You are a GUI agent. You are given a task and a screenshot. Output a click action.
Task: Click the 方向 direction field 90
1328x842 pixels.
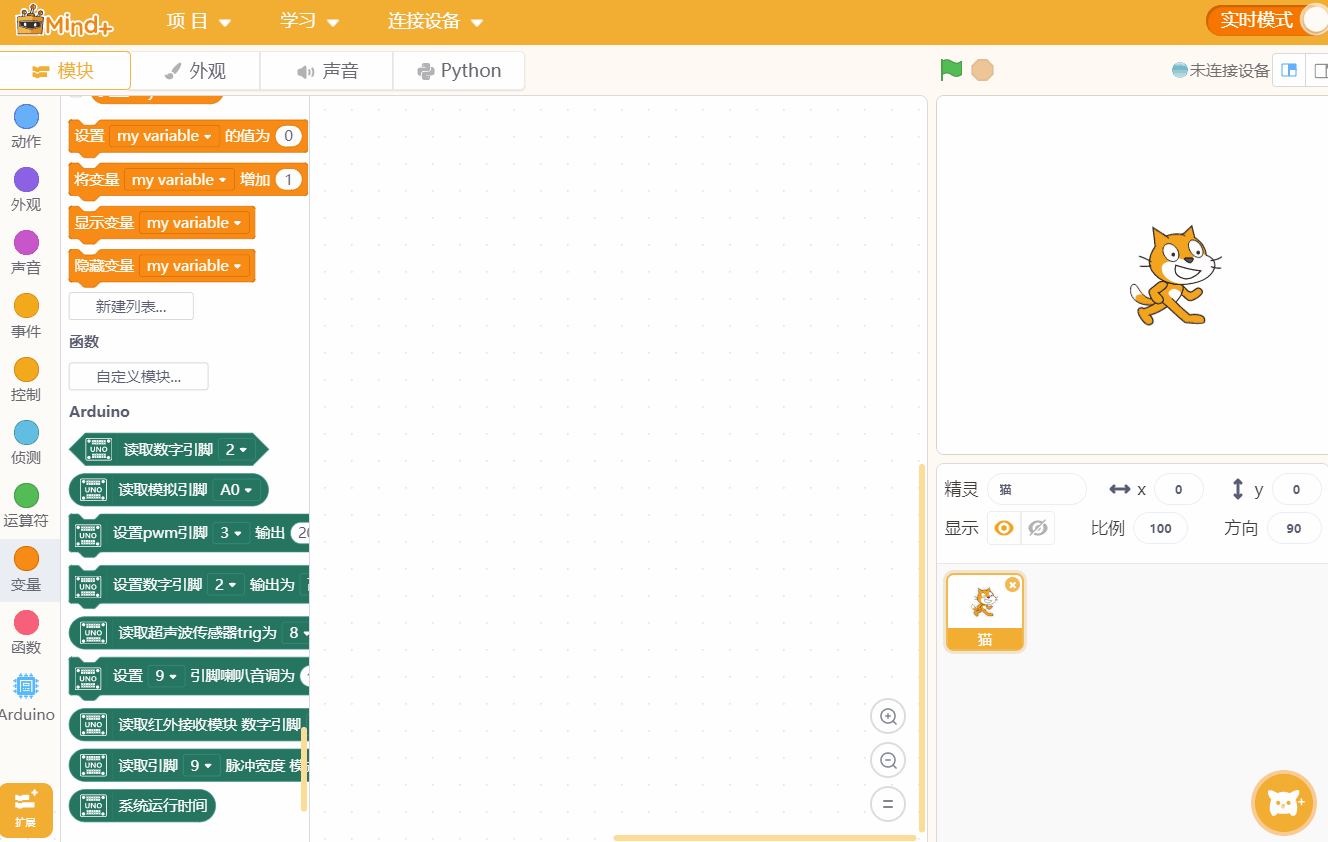click(x=1294, y=528)
